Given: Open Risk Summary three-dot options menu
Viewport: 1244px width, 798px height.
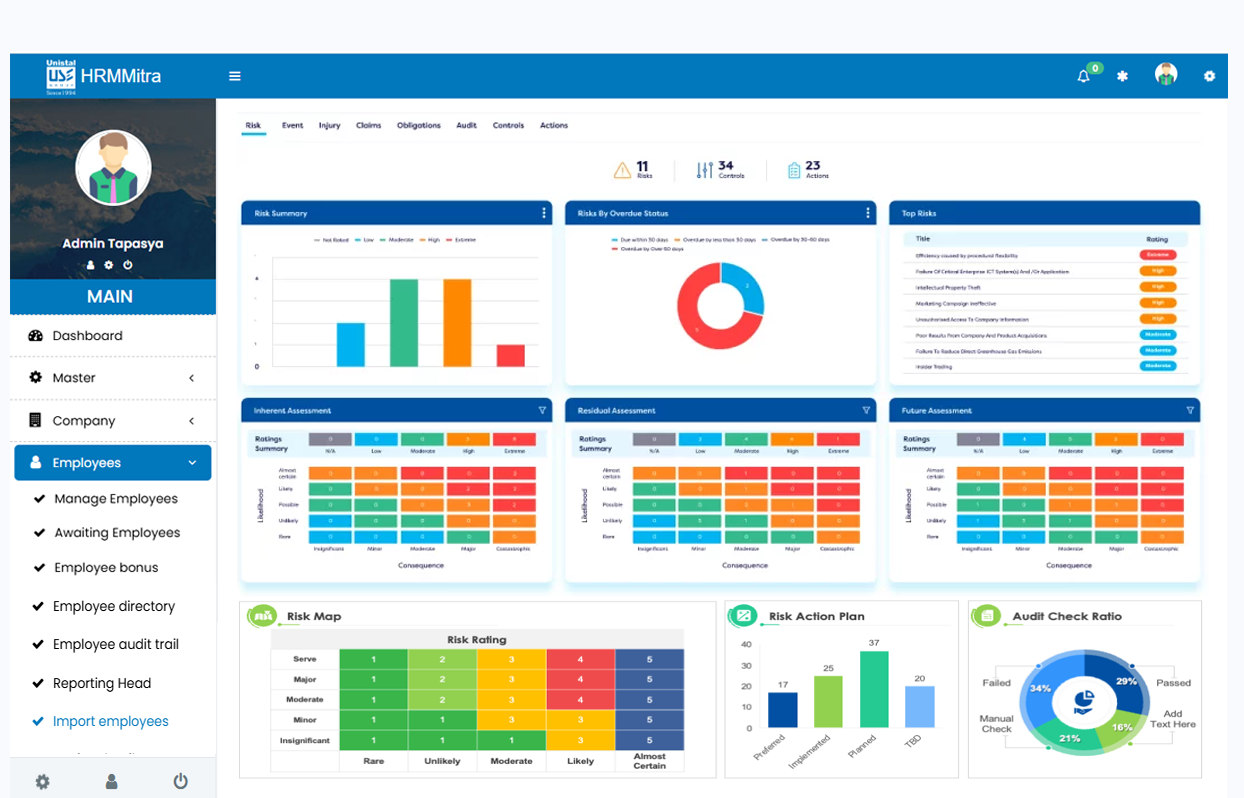Looking at the screenshot, I should coord(544,213).
